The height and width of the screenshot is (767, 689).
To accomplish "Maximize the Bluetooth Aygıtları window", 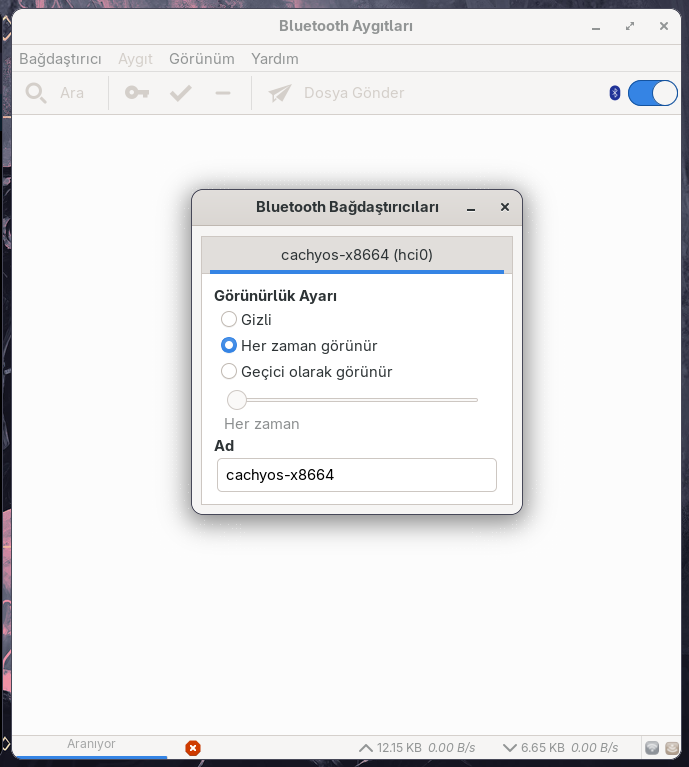I will tap(630, 26).
